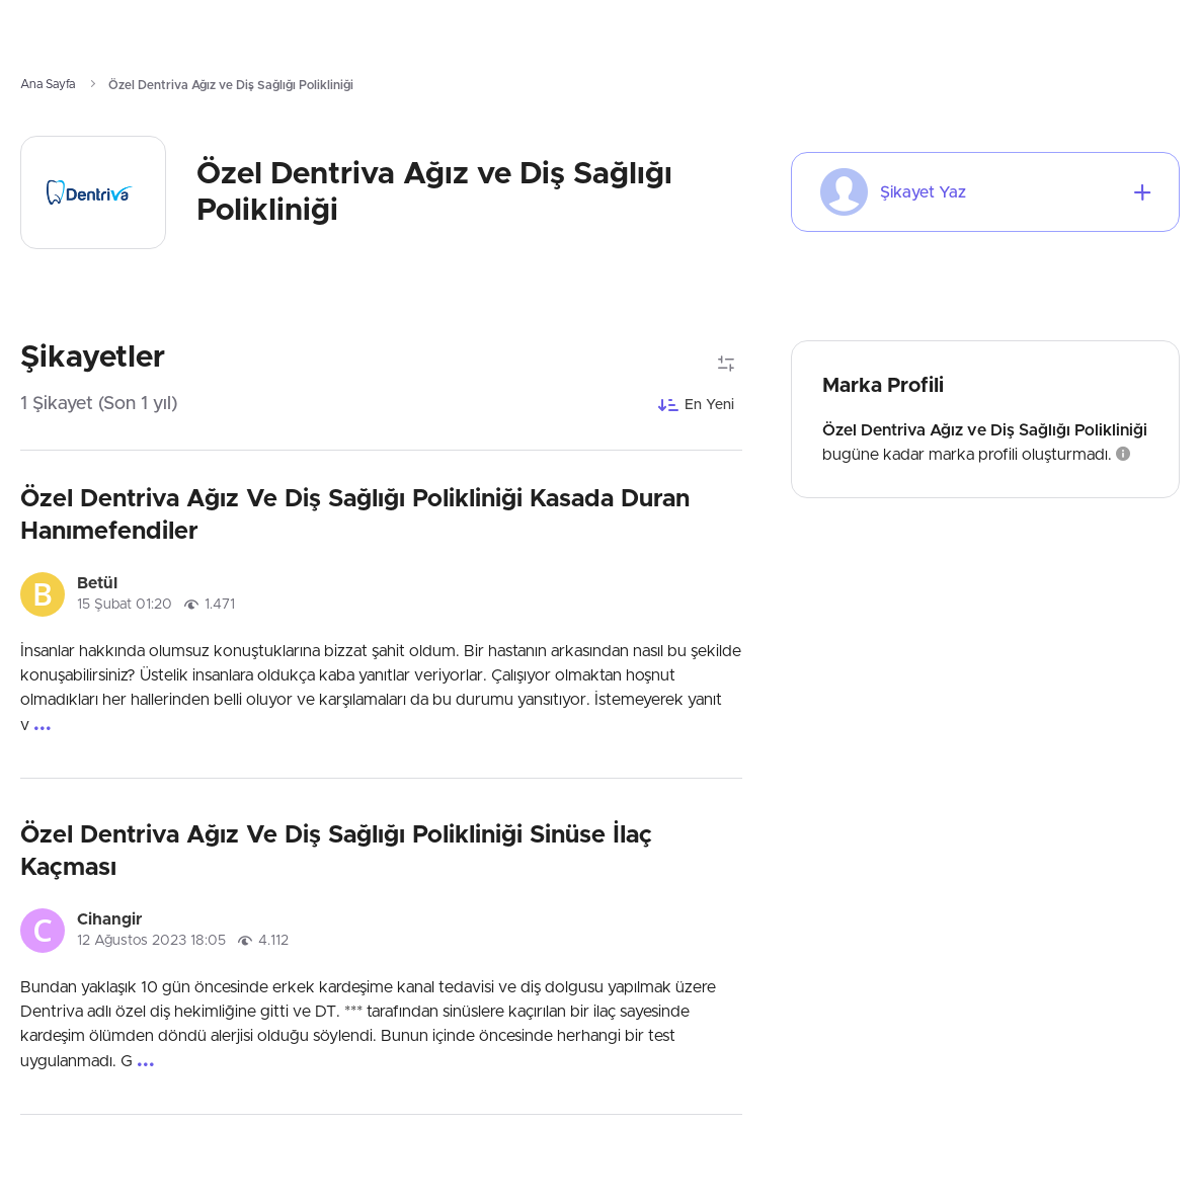Click the view count eye icon for Betül's complaint
This screenshot has height=1200, width=1200.
[x=191, y=605]
